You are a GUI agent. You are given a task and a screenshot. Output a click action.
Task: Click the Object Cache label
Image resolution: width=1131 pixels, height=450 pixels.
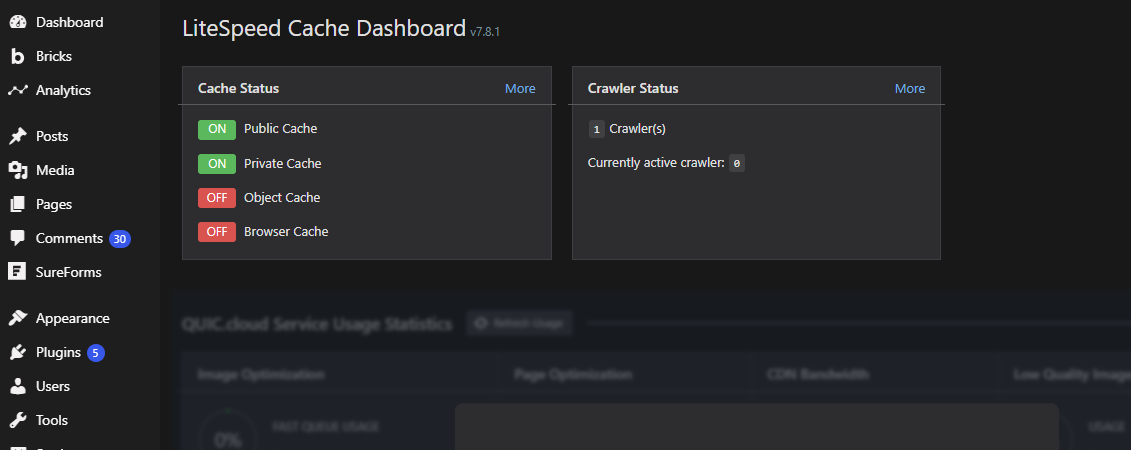[282, 197]
